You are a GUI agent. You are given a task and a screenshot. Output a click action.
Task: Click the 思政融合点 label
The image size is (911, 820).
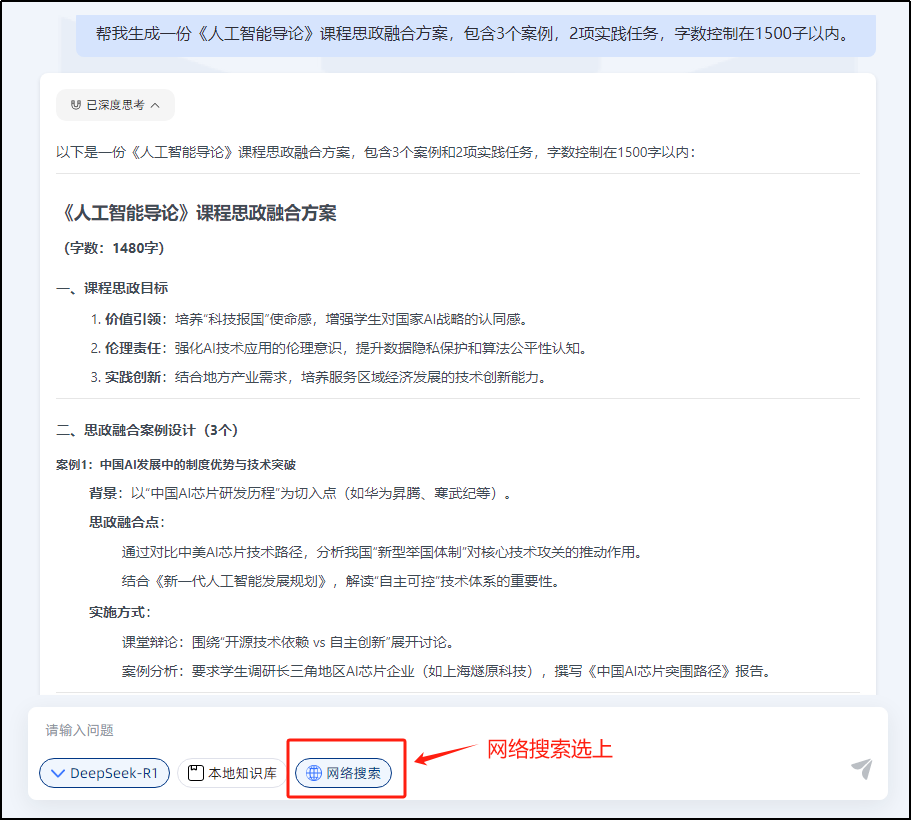click(127, 522)
